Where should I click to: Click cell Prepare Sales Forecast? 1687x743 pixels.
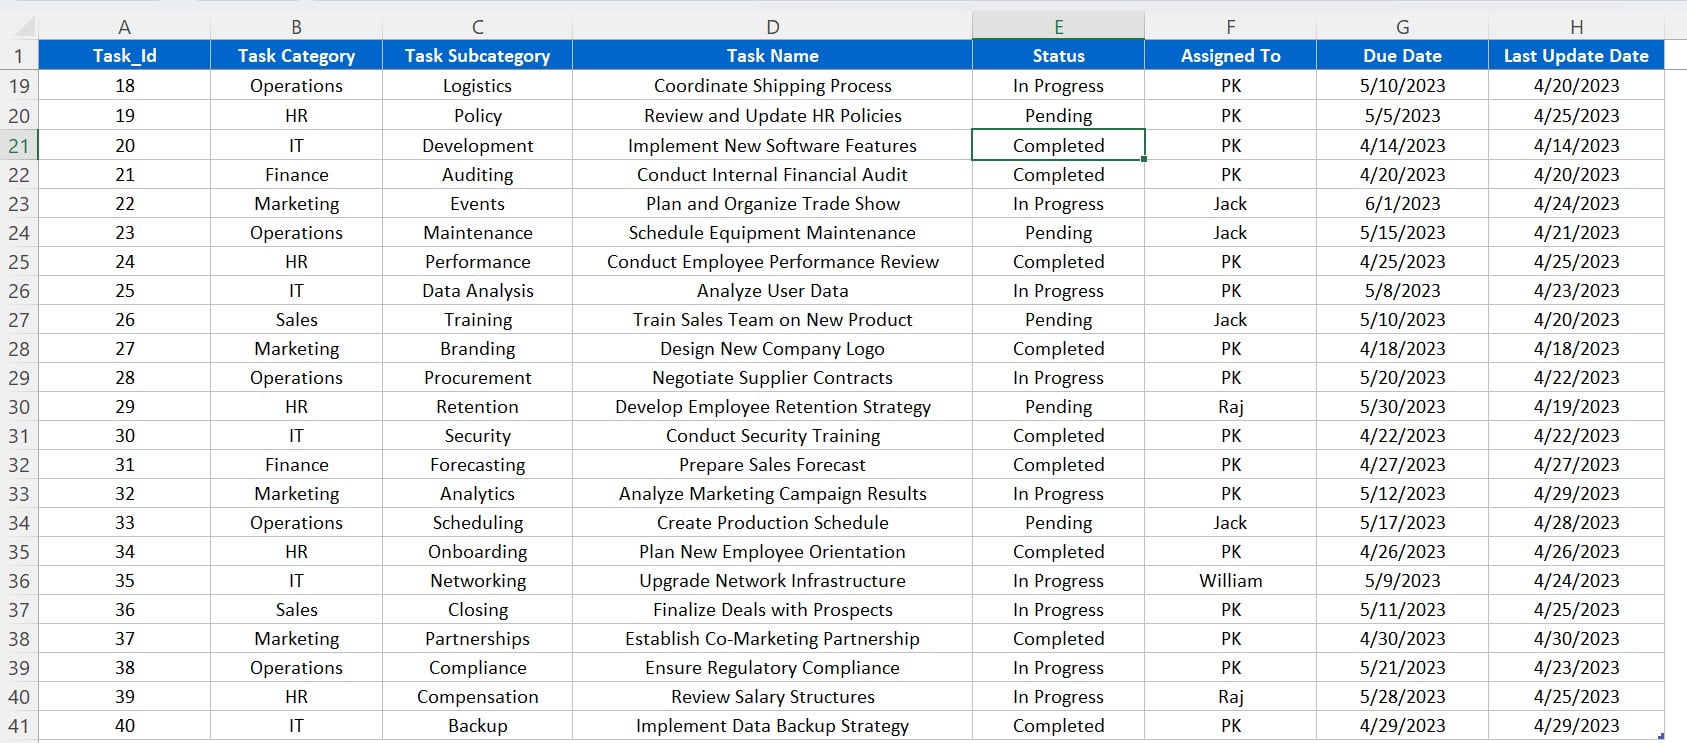pyautogui.click(x=772, y=465)
